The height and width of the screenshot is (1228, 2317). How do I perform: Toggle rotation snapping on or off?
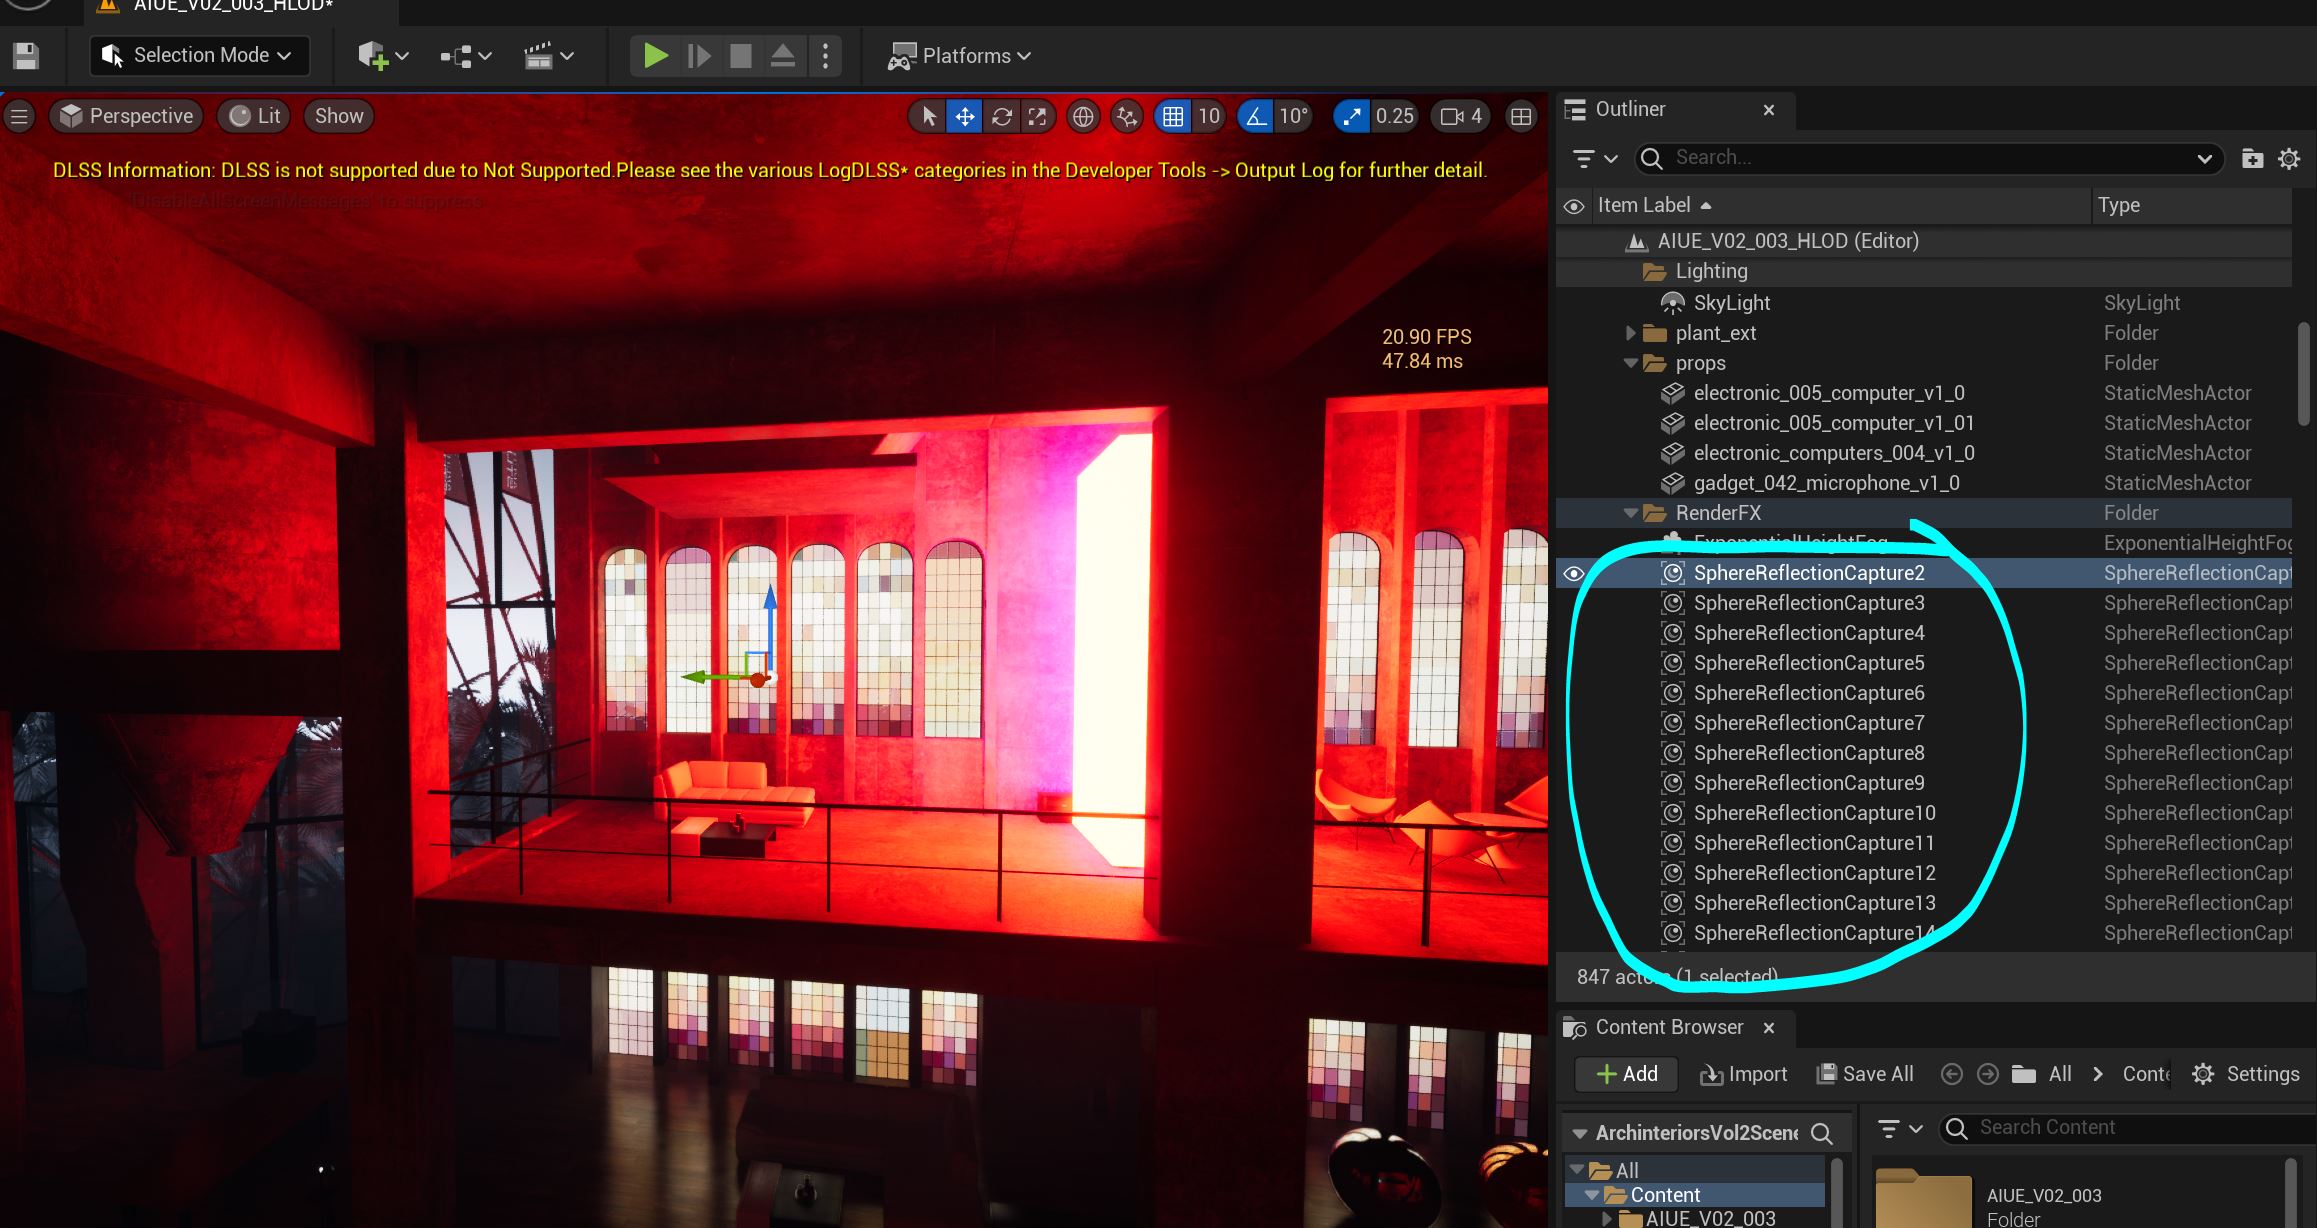(1255, 116)
